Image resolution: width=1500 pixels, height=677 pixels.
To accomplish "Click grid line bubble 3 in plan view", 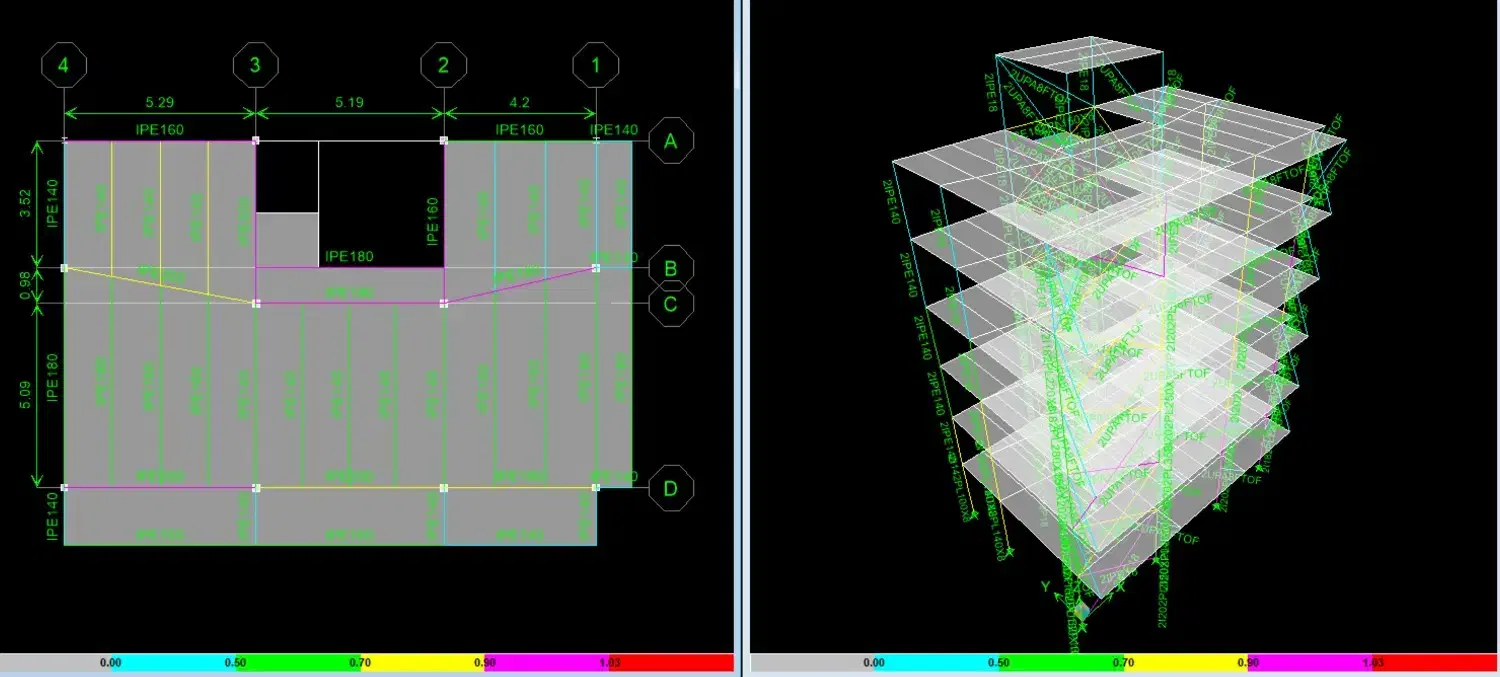I will coord(256,66).
